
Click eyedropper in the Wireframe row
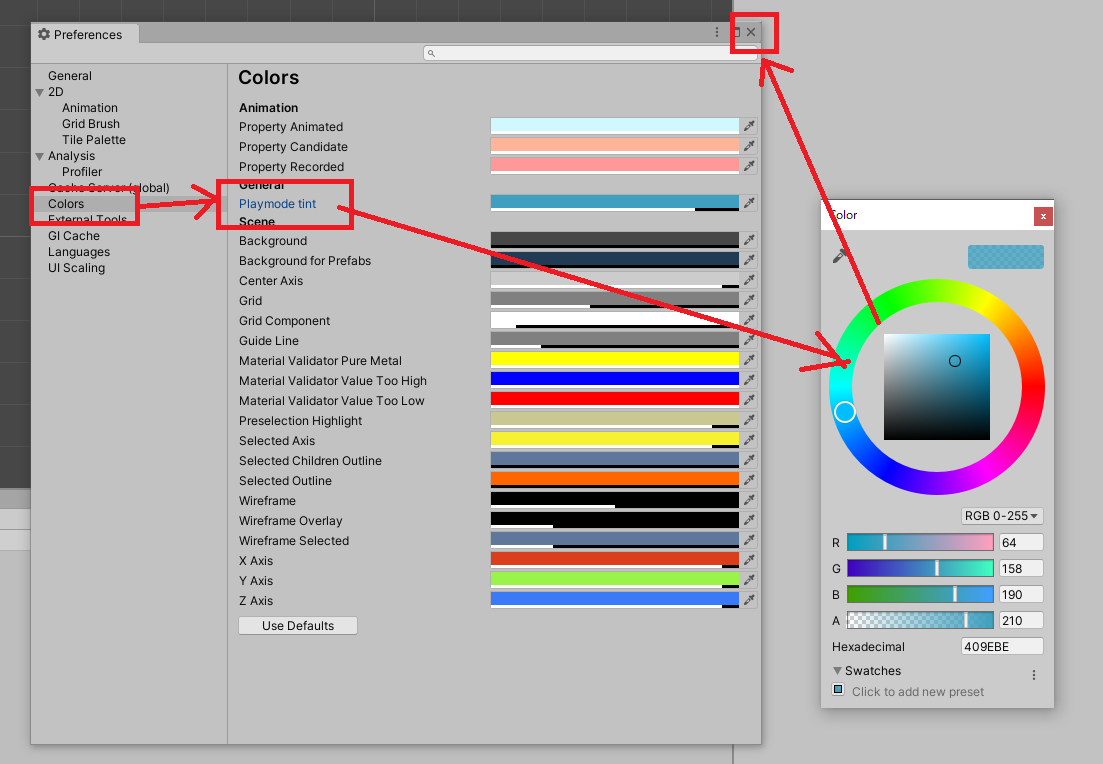coord(749,500)
